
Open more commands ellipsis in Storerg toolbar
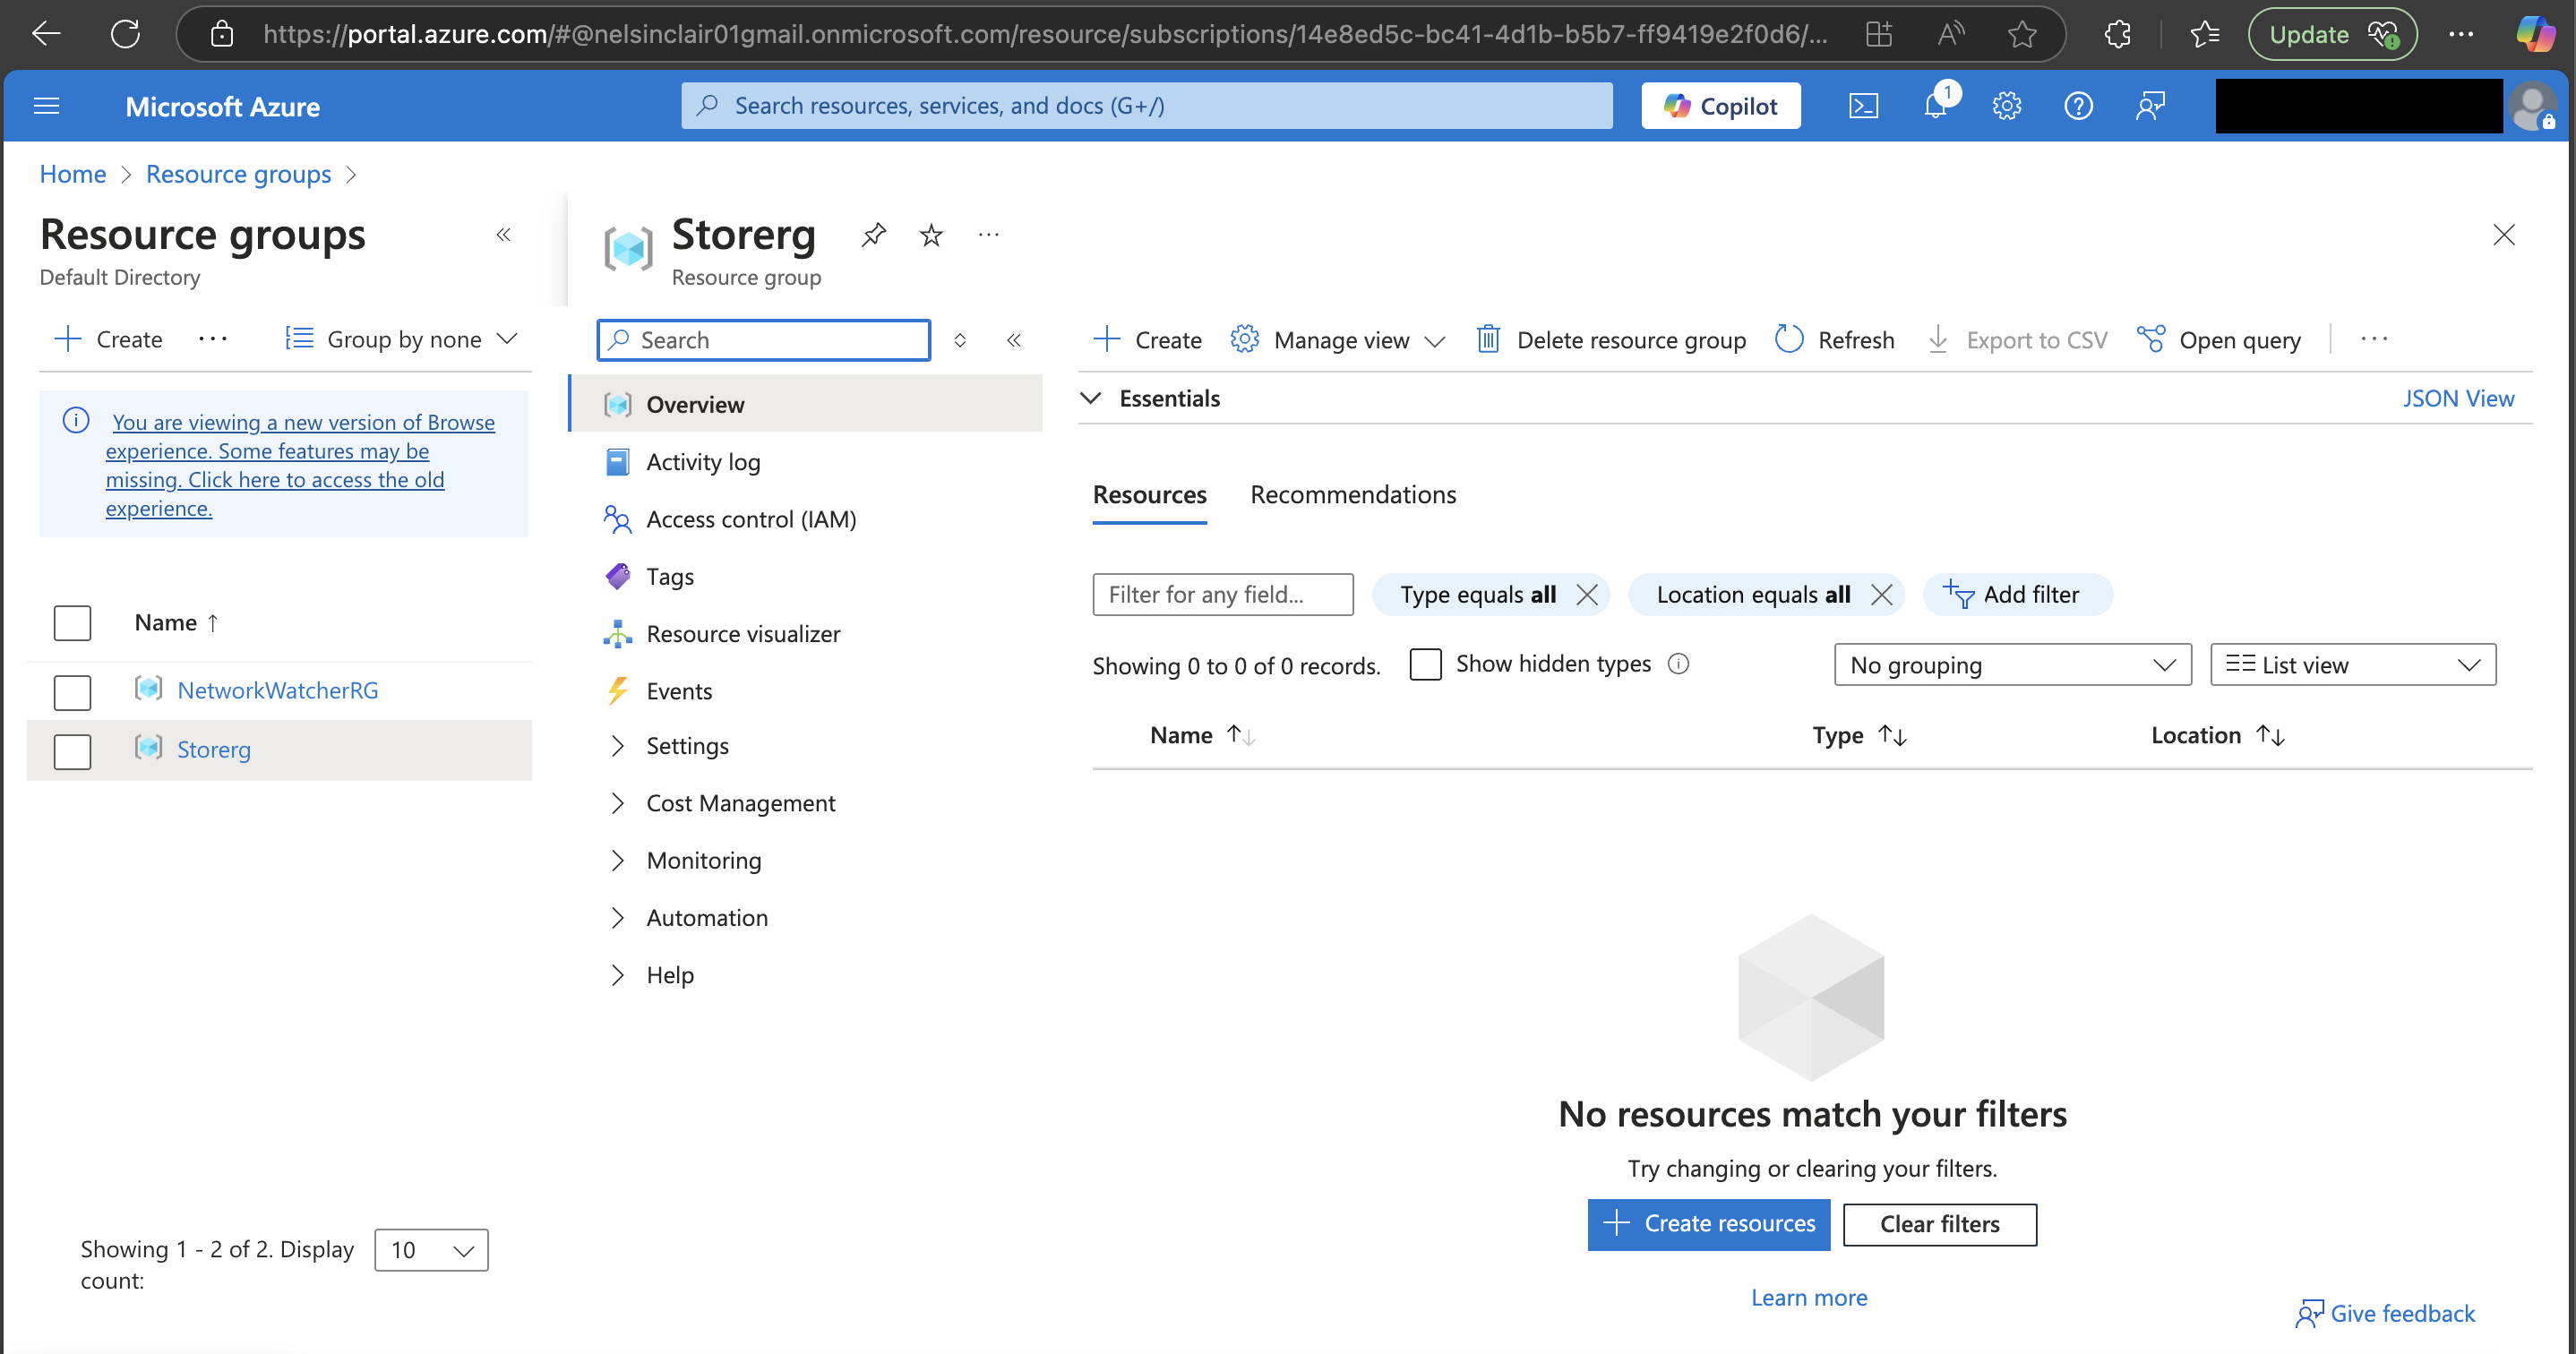pos(2374,340)
